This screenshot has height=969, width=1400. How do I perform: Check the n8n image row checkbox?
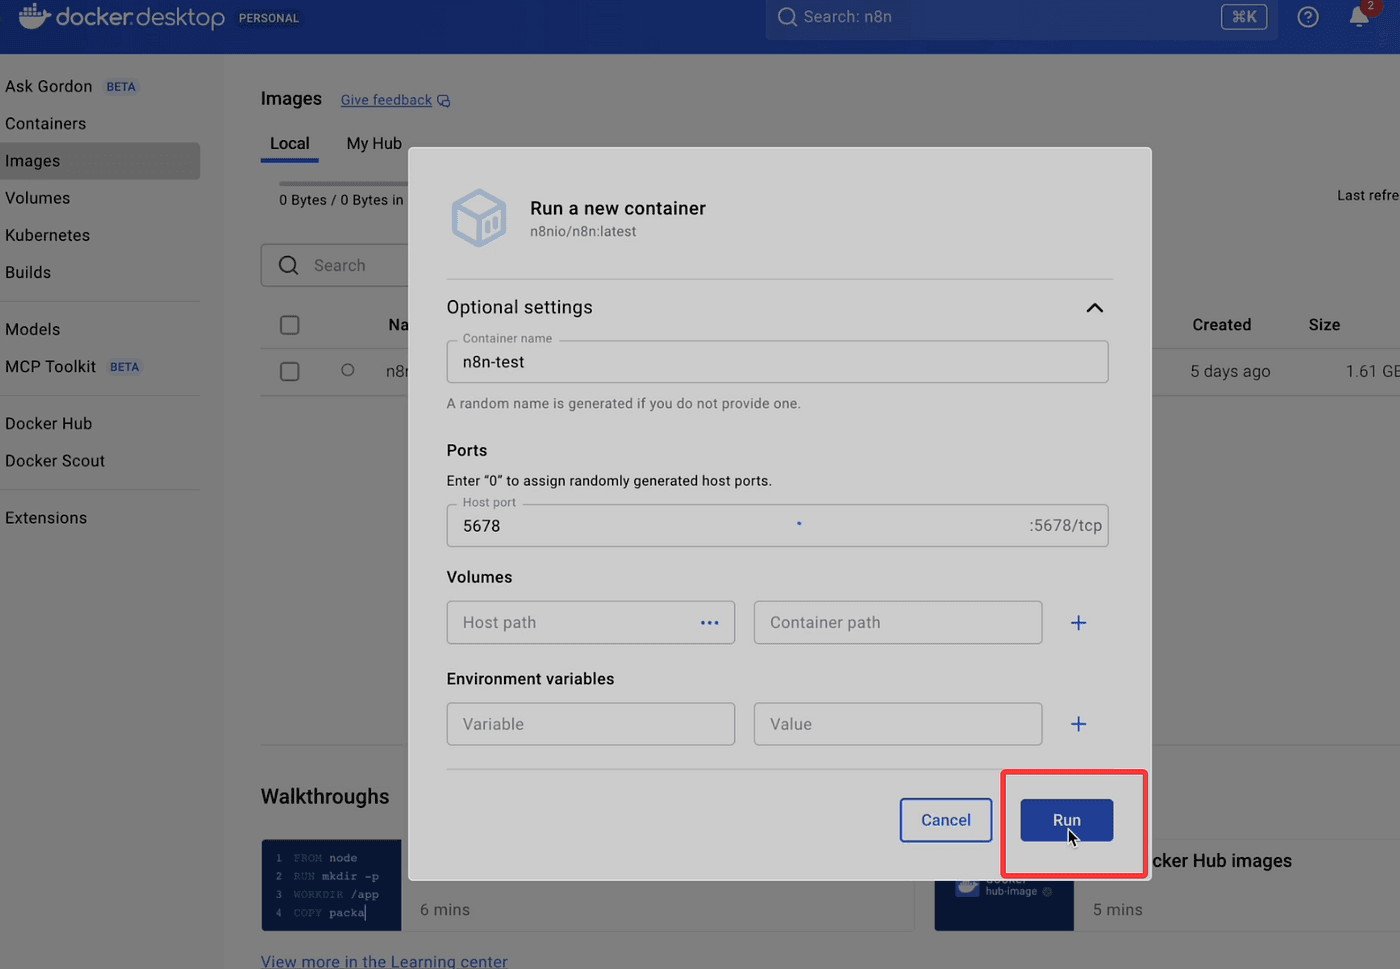tap(290, 371)
